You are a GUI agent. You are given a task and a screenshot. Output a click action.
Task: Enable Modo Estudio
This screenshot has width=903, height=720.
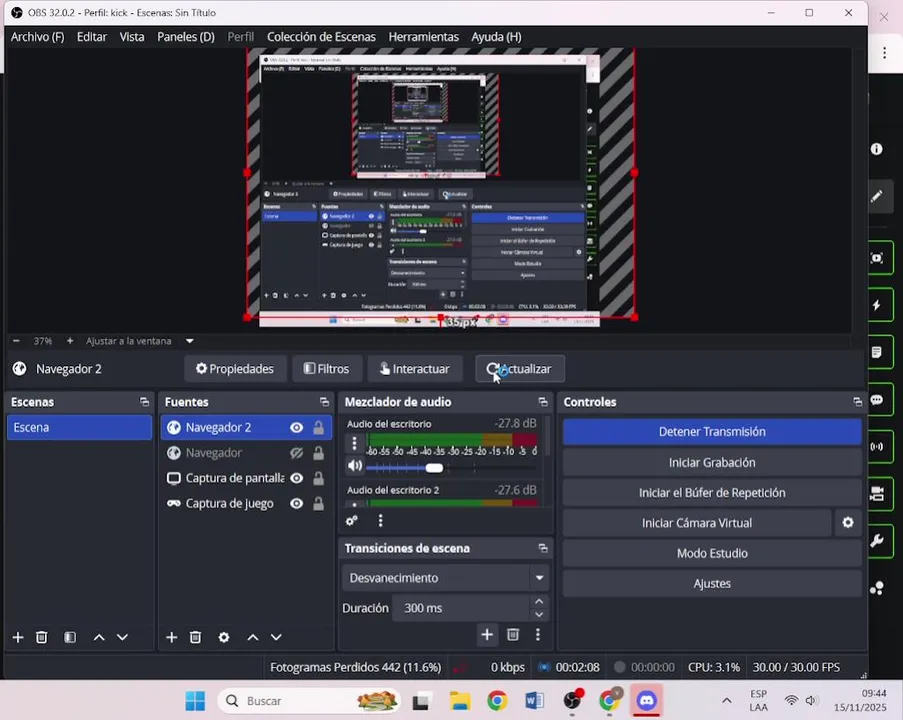tap(712, 553)
